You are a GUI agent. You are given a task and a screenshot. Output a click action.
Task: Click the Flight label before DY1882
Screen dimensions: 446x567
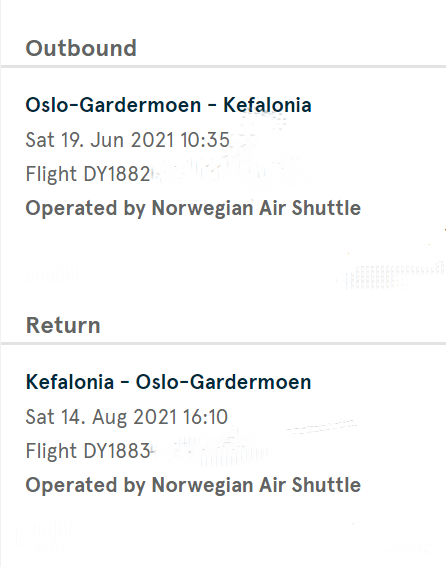[x=51, y=174]
